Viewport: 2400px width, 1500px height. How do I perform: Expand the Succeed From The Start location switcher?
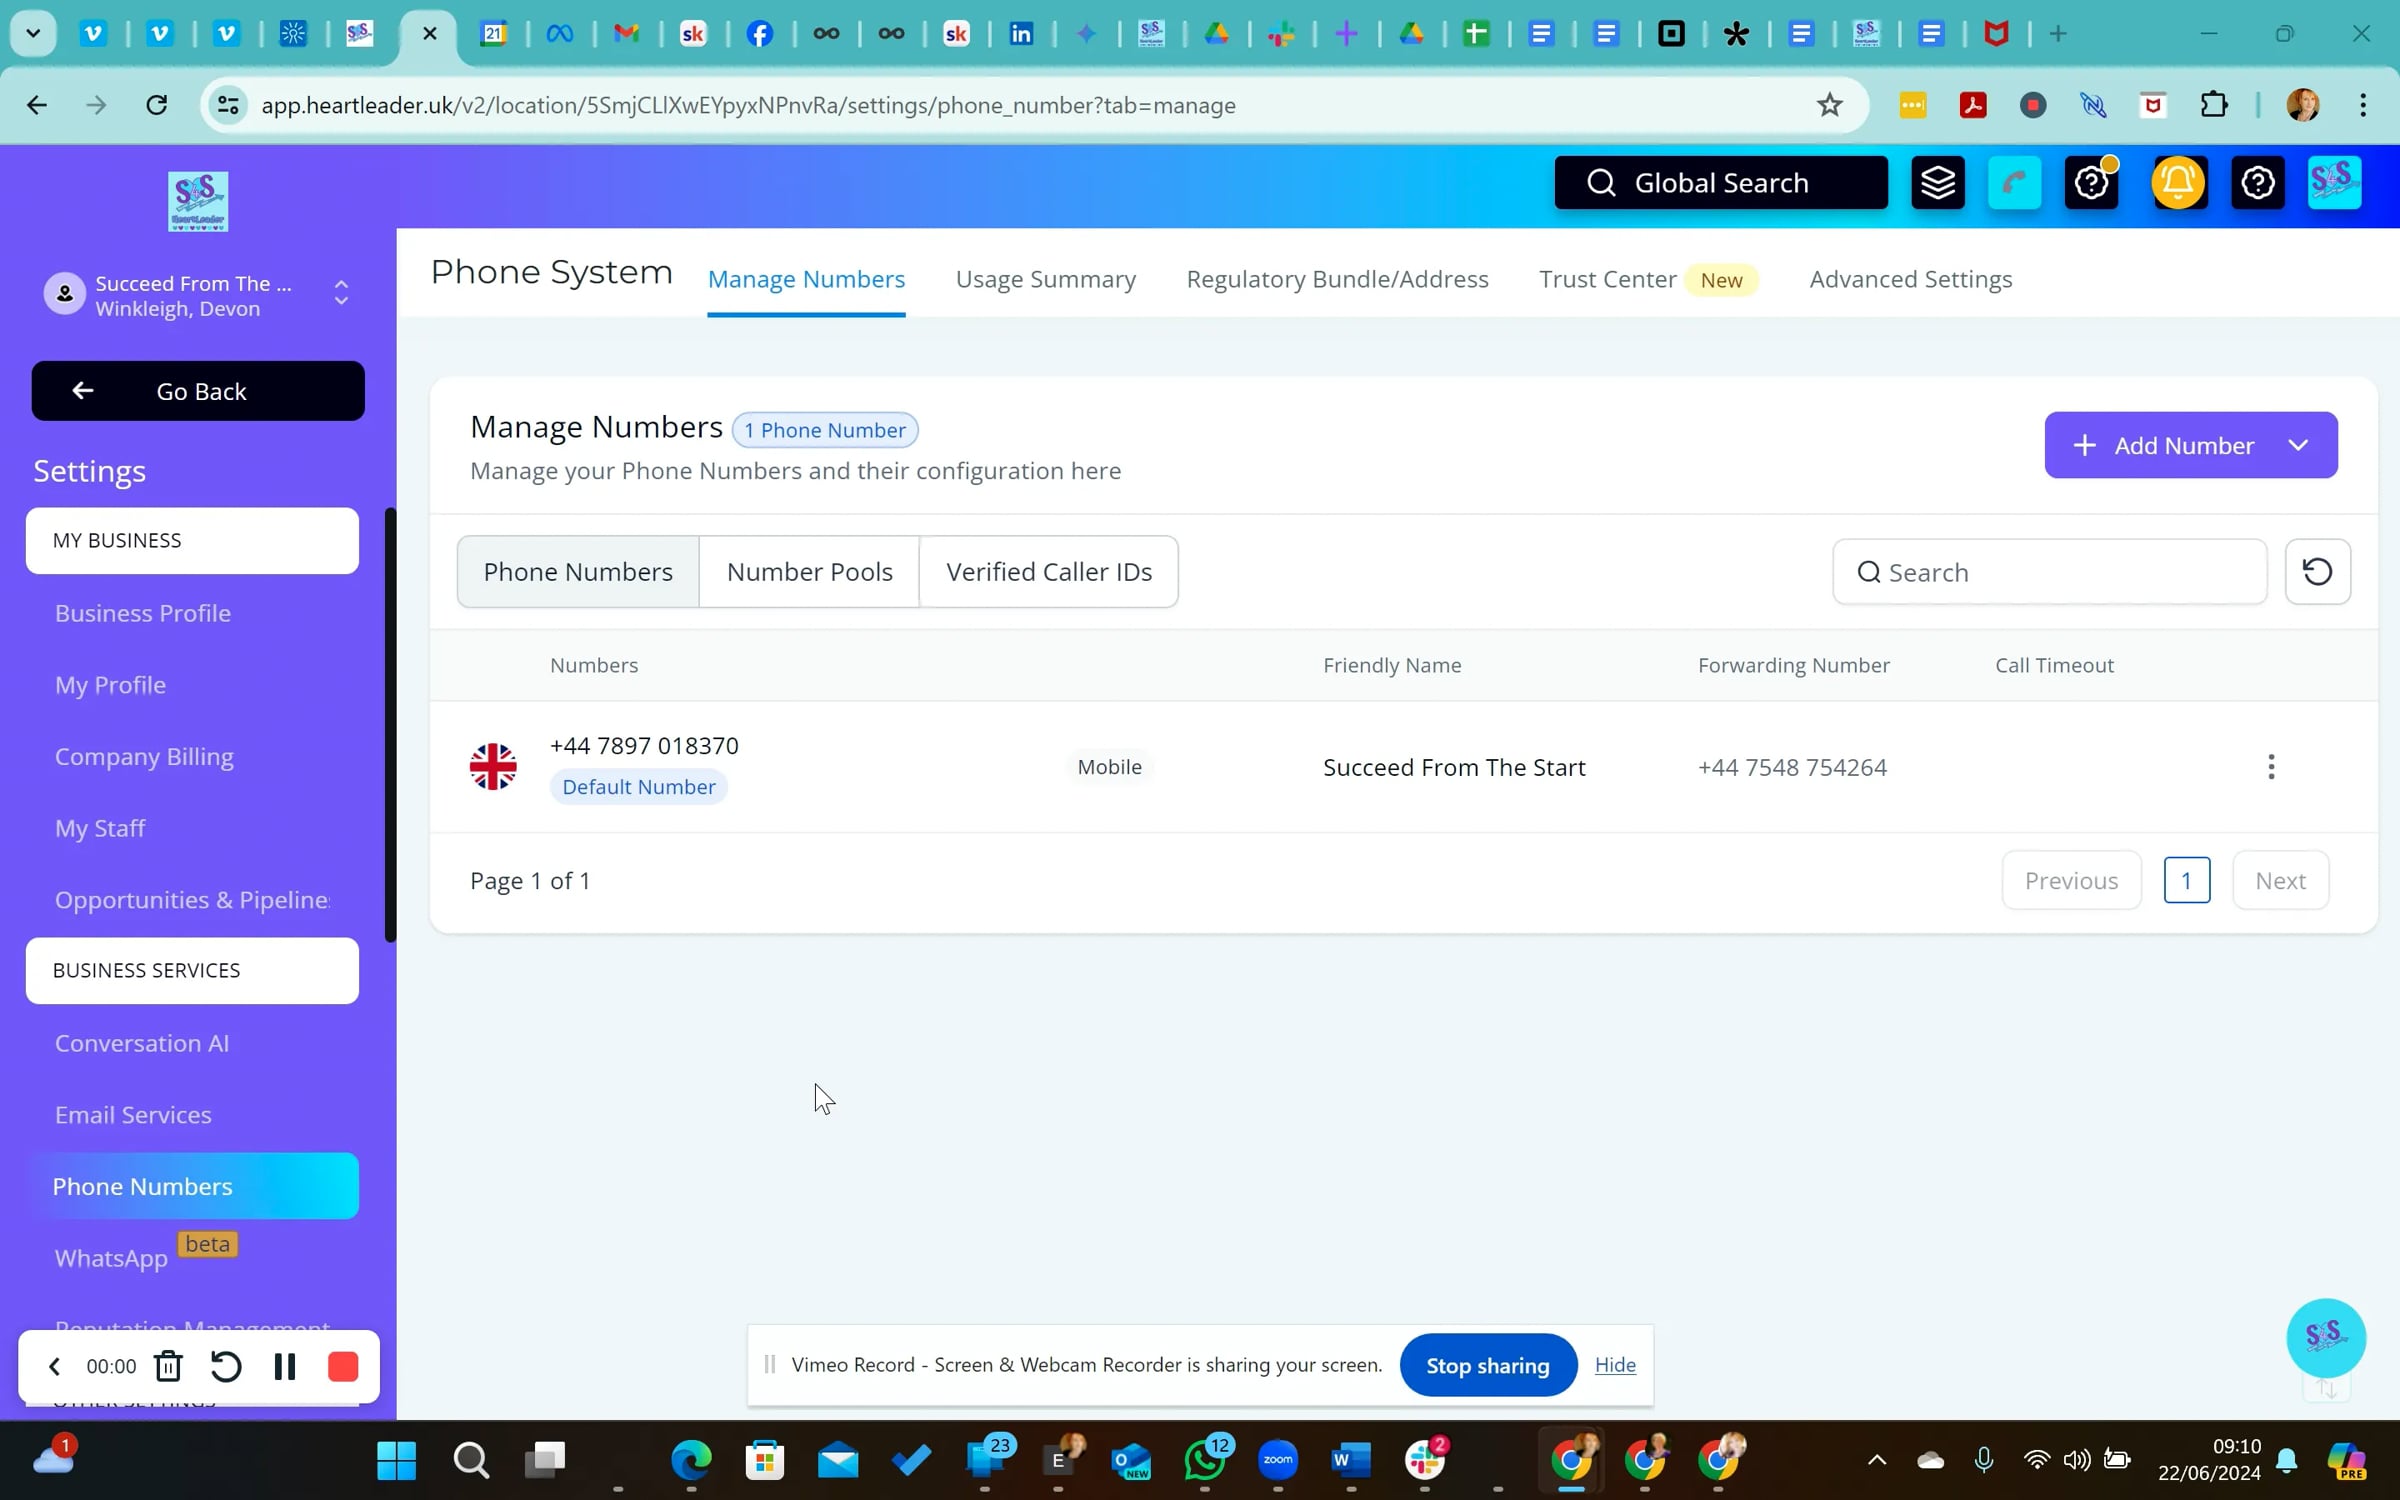(x=341, y=293)
